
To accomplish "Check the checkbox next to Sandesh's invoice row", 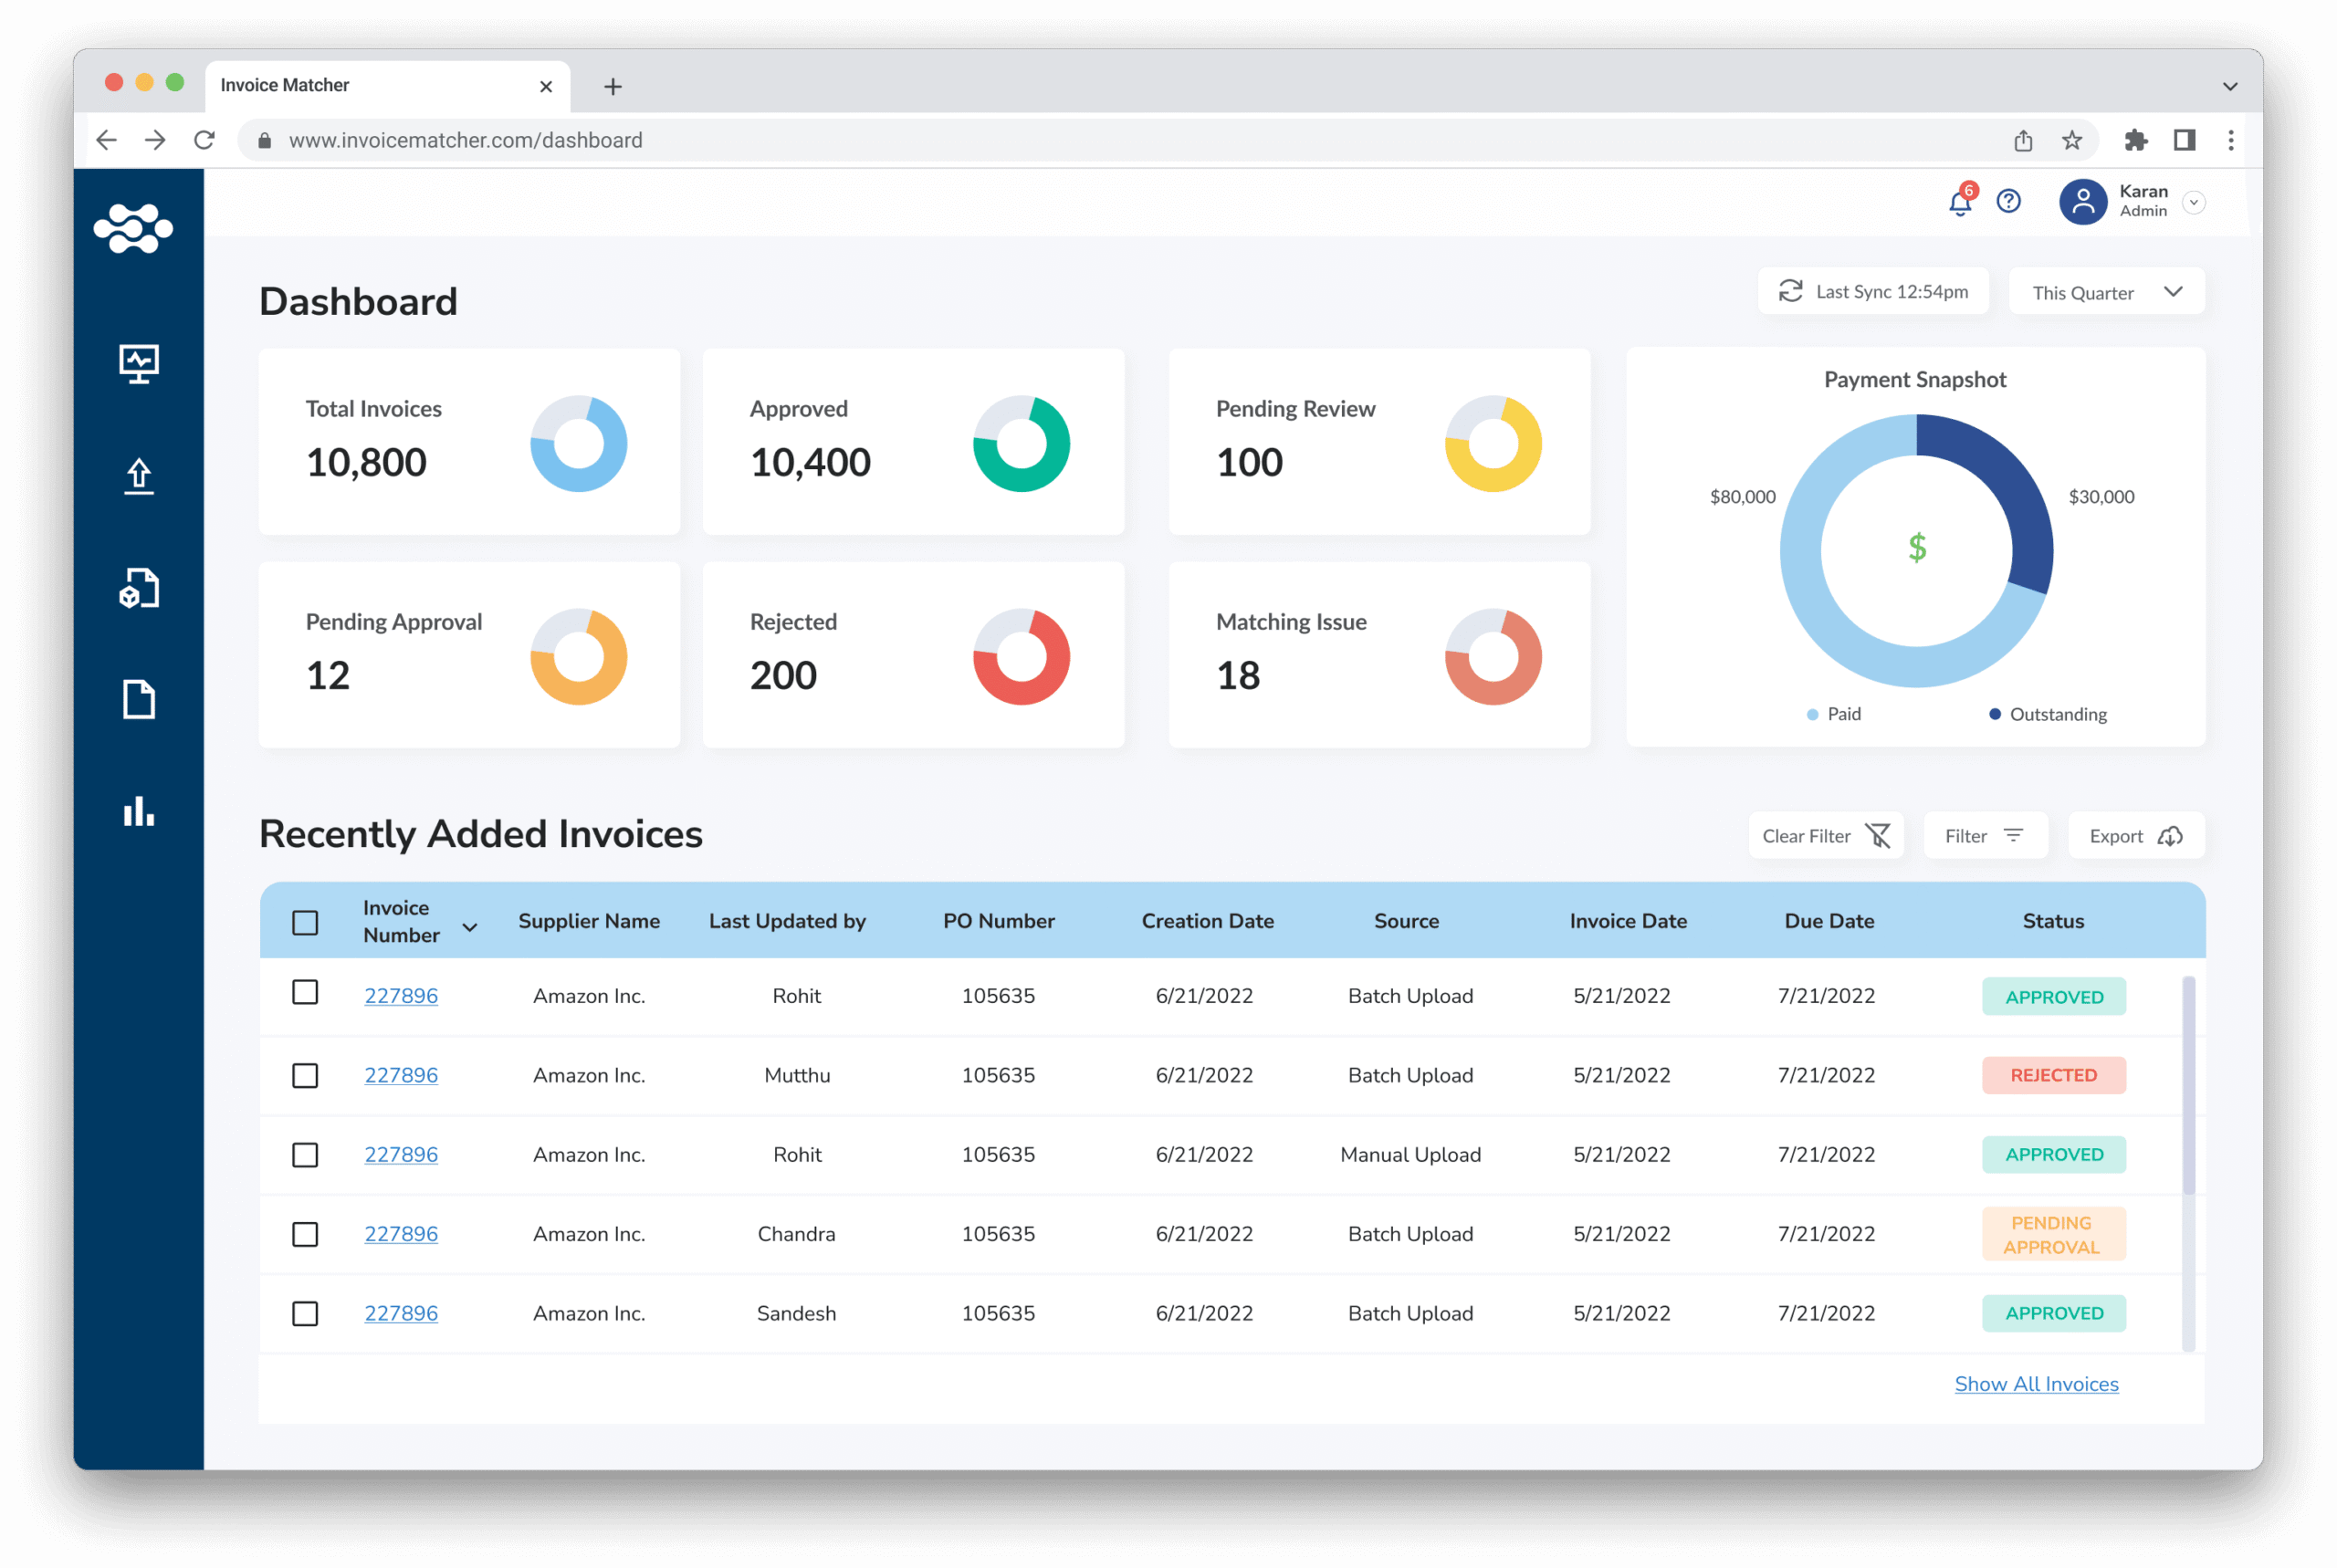I will (305, 1313).
